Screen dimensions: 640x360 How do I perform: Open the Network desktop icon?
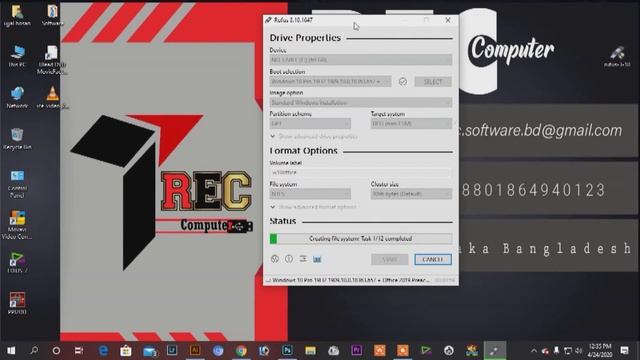coord(17,98)
